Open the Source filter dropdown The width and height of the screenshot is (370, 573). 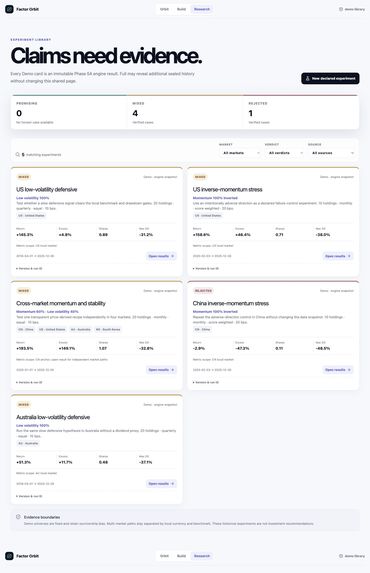332,153
